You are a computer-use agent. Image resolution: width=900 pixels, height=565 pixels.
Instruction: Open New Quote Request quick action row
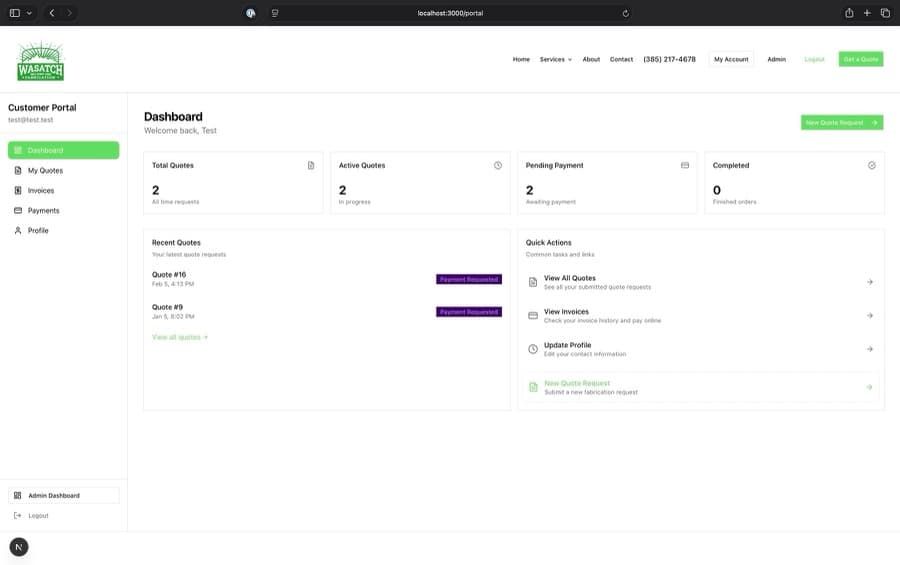[701, 387]
